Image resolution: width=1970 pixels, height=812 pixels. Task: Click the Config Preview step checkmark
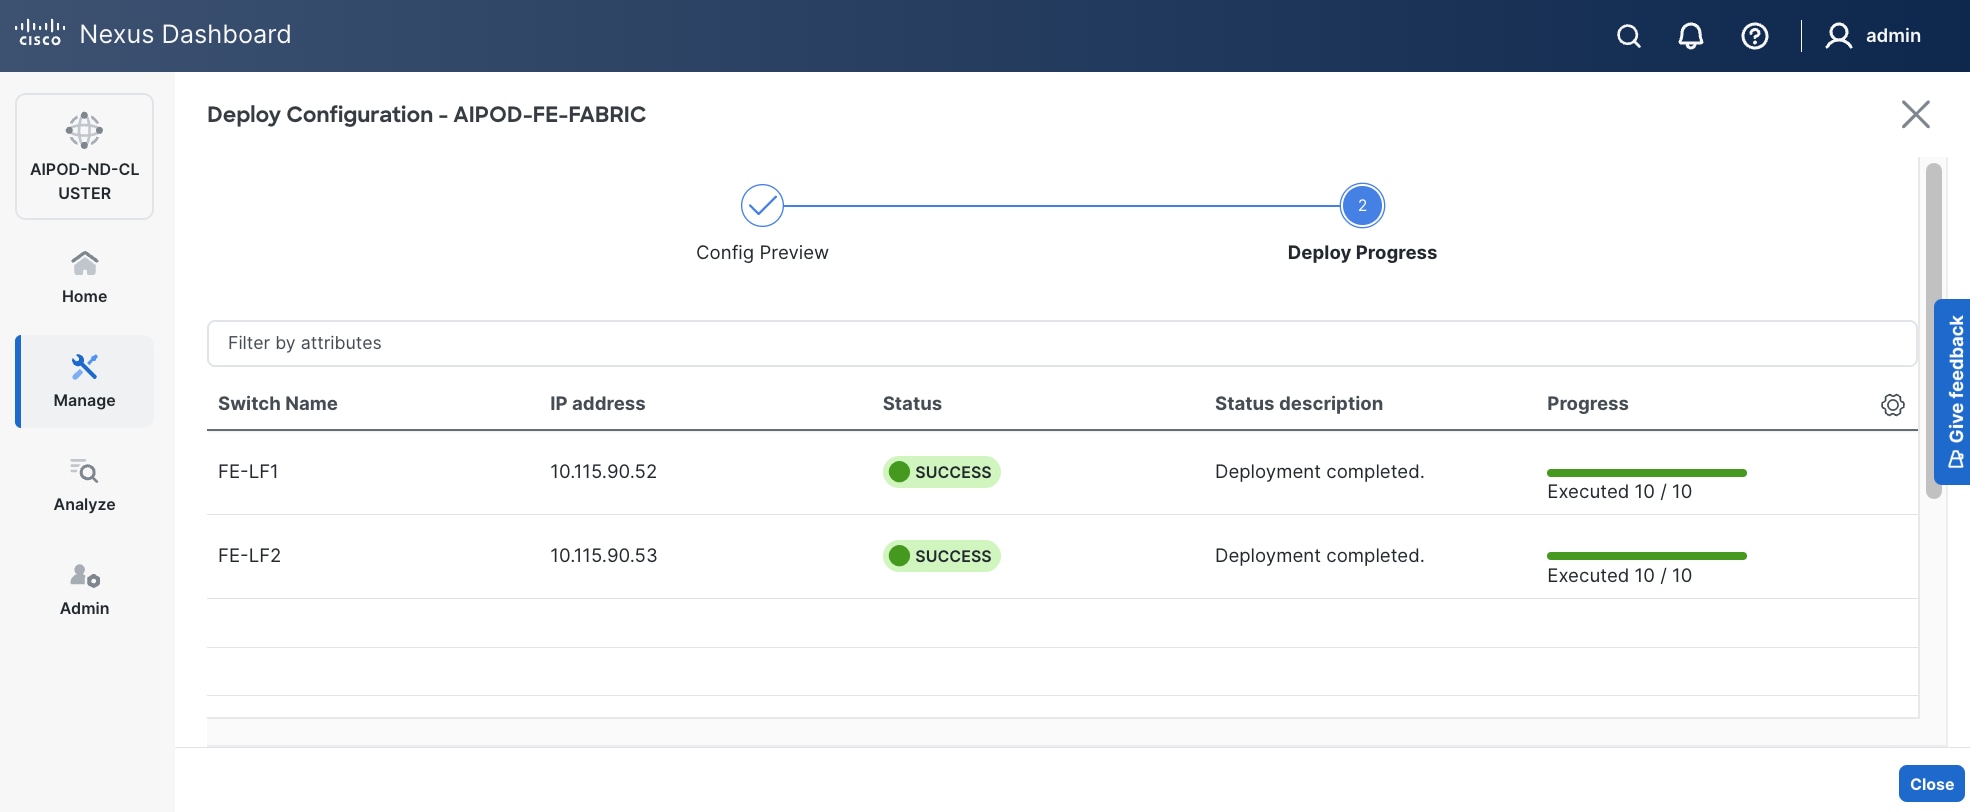[762, 206]
